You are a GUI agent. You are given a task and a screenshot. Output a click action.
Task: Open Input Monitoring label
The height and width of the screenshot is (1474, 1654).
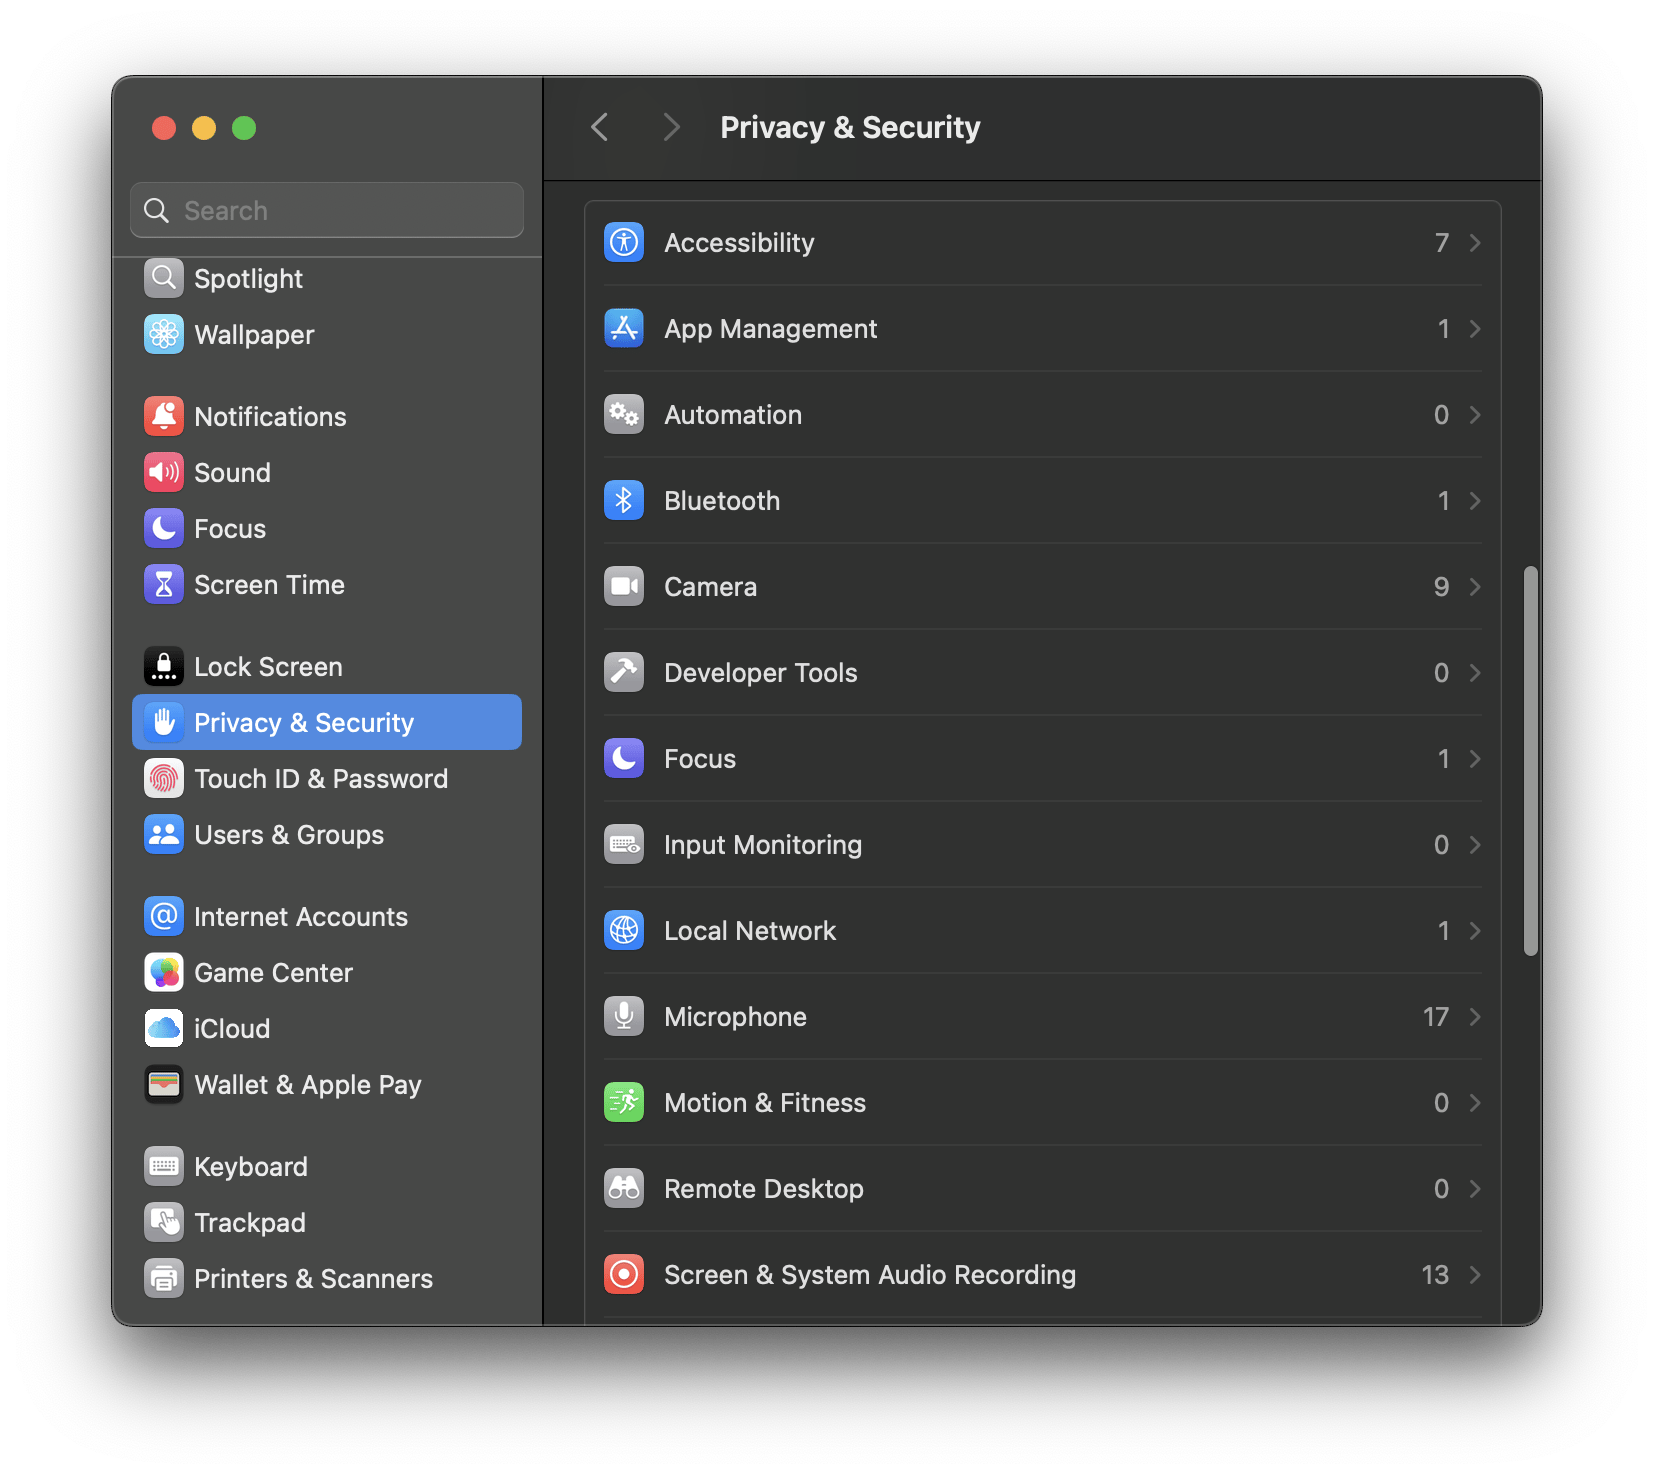coord(763,845)
